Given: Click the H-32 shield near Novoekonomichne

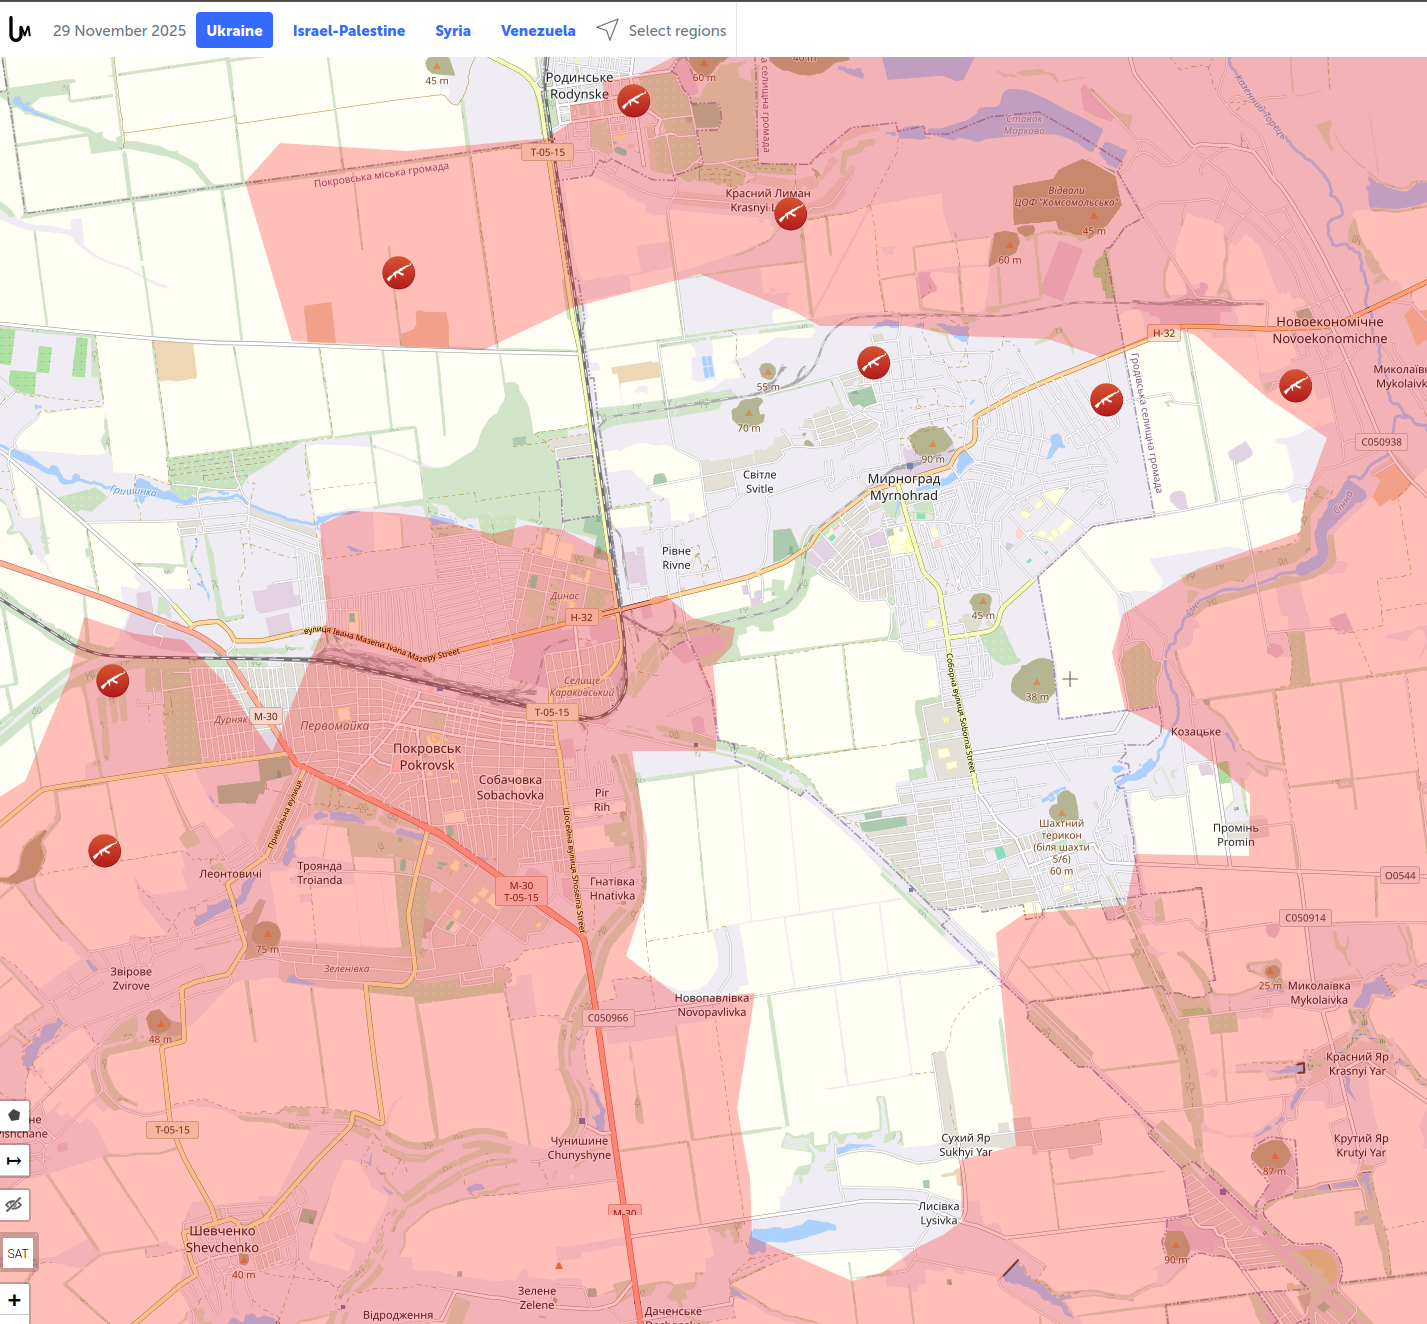Looking at the screenshot, I should (1164, 333).
